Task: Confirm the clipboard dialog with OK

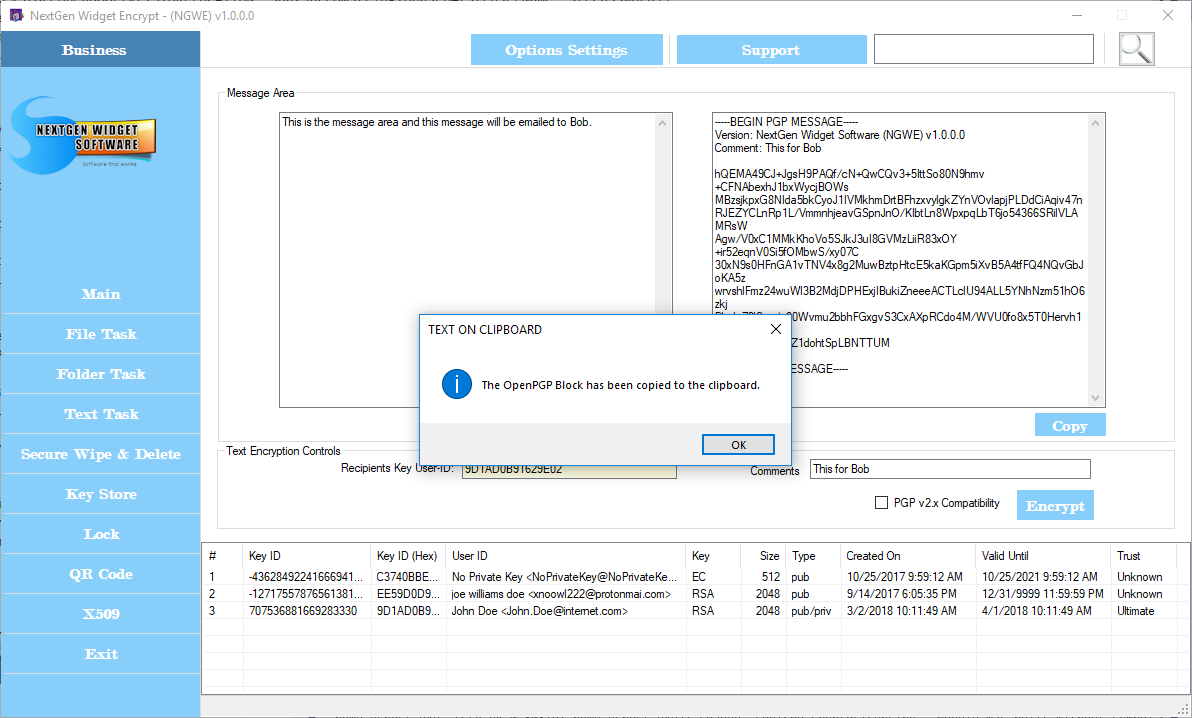Action: click(x=738, y=445)
